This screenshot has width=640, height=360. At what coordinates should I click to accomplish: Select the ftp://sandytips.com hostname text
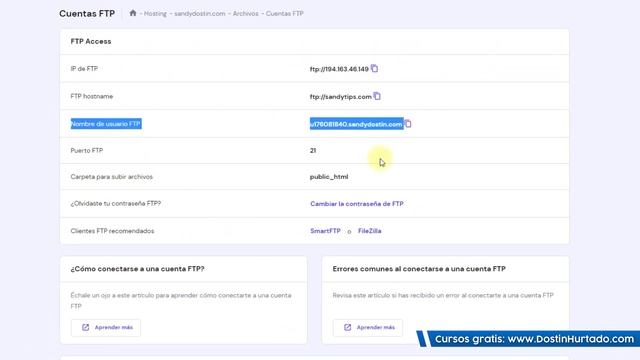pos(340,97)
